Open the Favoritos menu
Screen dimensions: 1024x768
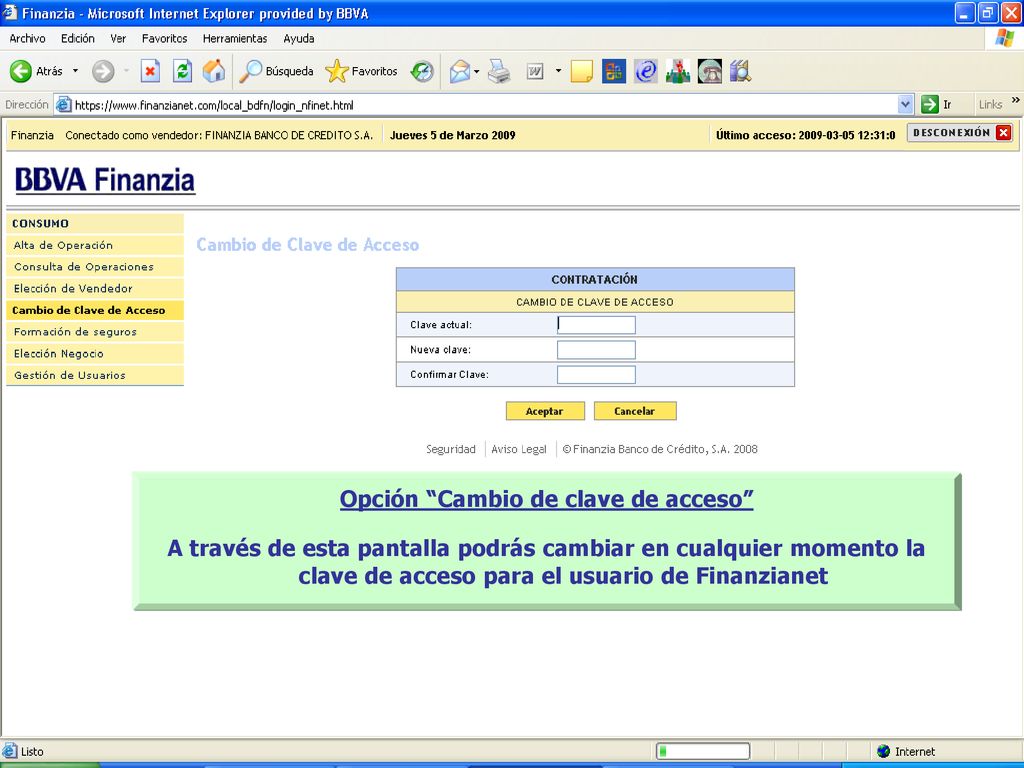[165, 39]
